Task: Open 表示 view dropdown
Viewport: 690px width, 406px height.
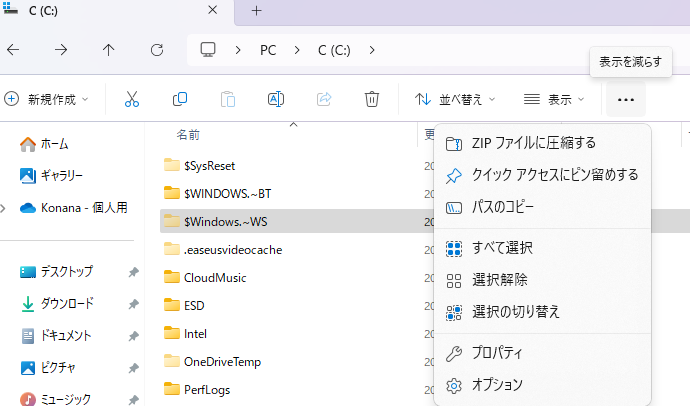Action: 554,99
